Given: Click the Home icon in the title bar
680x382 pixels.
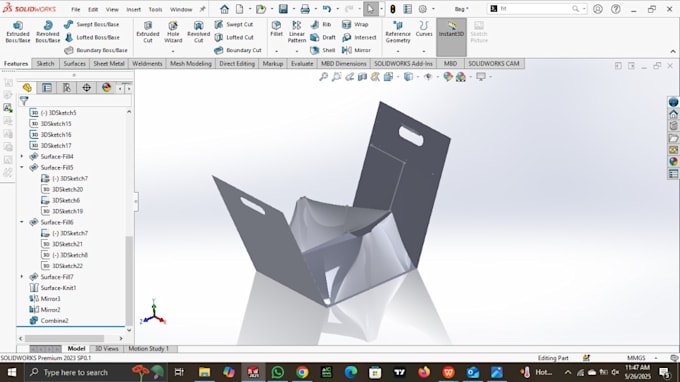Looking at the screenshot, I should click(x=224, y=9).
